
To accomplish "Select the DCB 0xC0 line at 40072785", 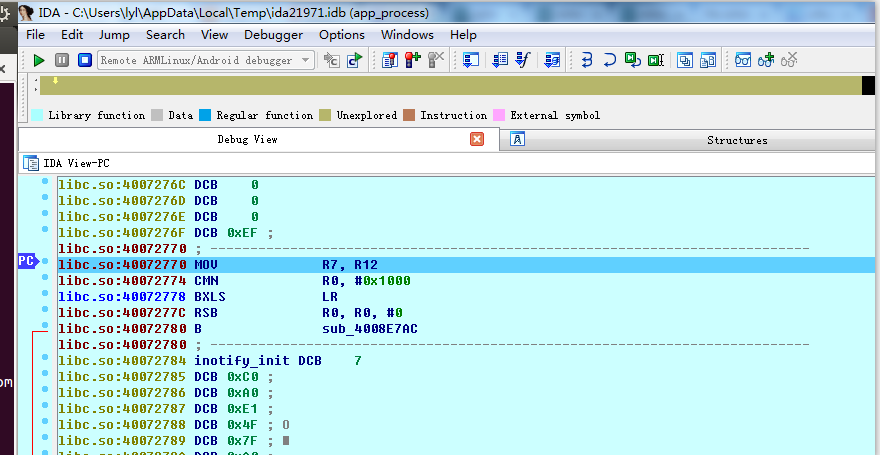I will (x=466, y=376).
